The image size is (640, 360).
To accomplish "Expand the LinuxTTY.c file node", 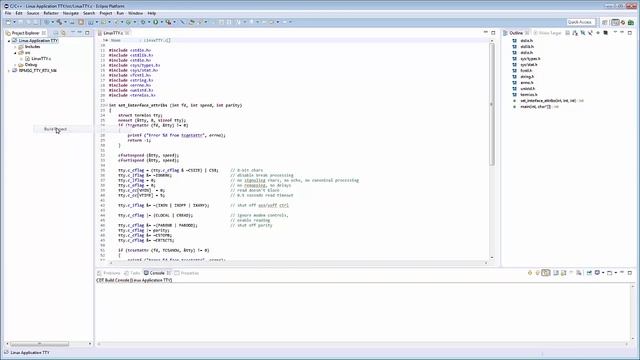I will coord(22,59).
